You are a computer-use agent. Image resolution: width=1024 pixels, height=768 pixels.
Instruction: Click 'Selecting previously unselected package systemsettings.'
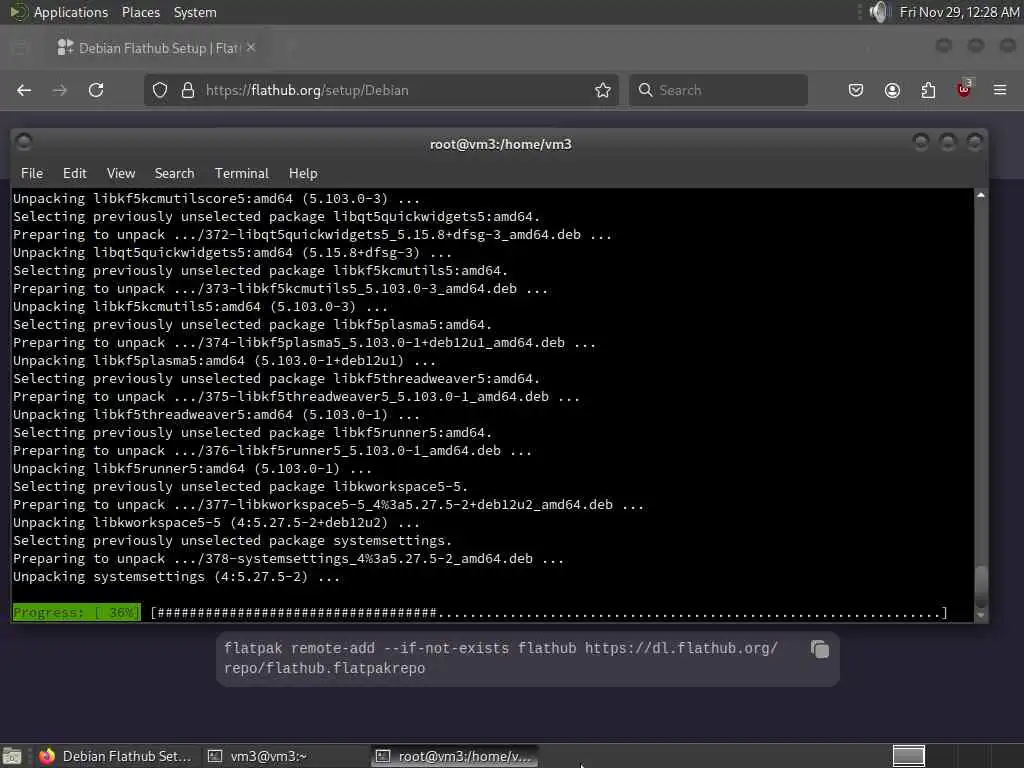click(x=232, y=541)
